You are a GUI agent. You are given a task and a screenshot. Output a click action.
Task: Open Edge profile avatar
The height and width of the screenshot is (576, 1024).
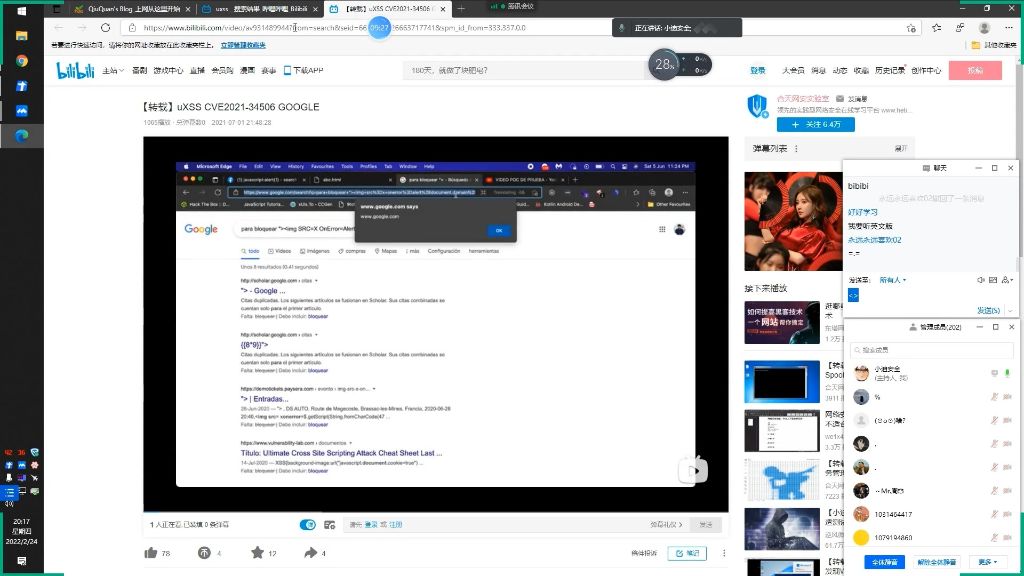984,27
